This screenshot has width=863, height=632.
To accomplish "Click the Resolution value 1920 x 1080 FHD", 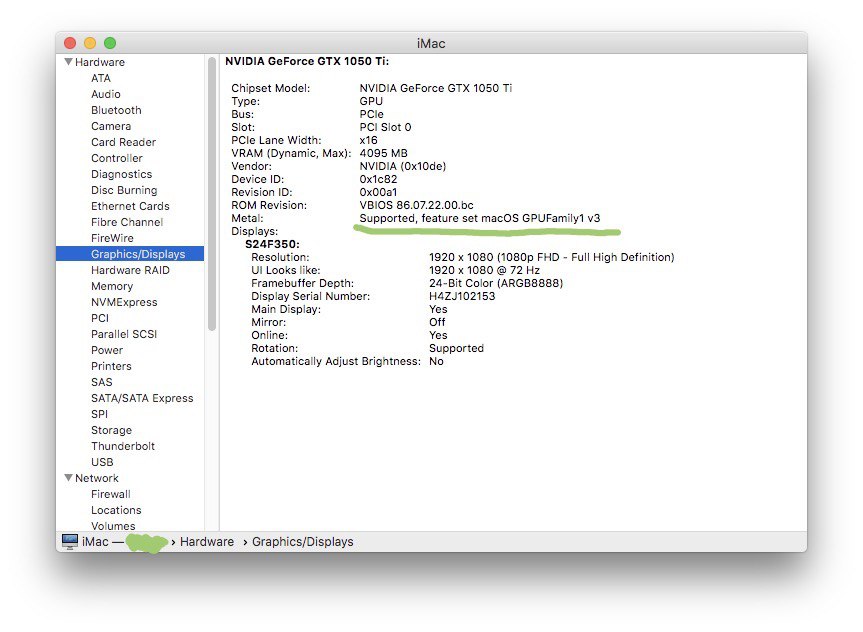I will [x=551, y=257].
